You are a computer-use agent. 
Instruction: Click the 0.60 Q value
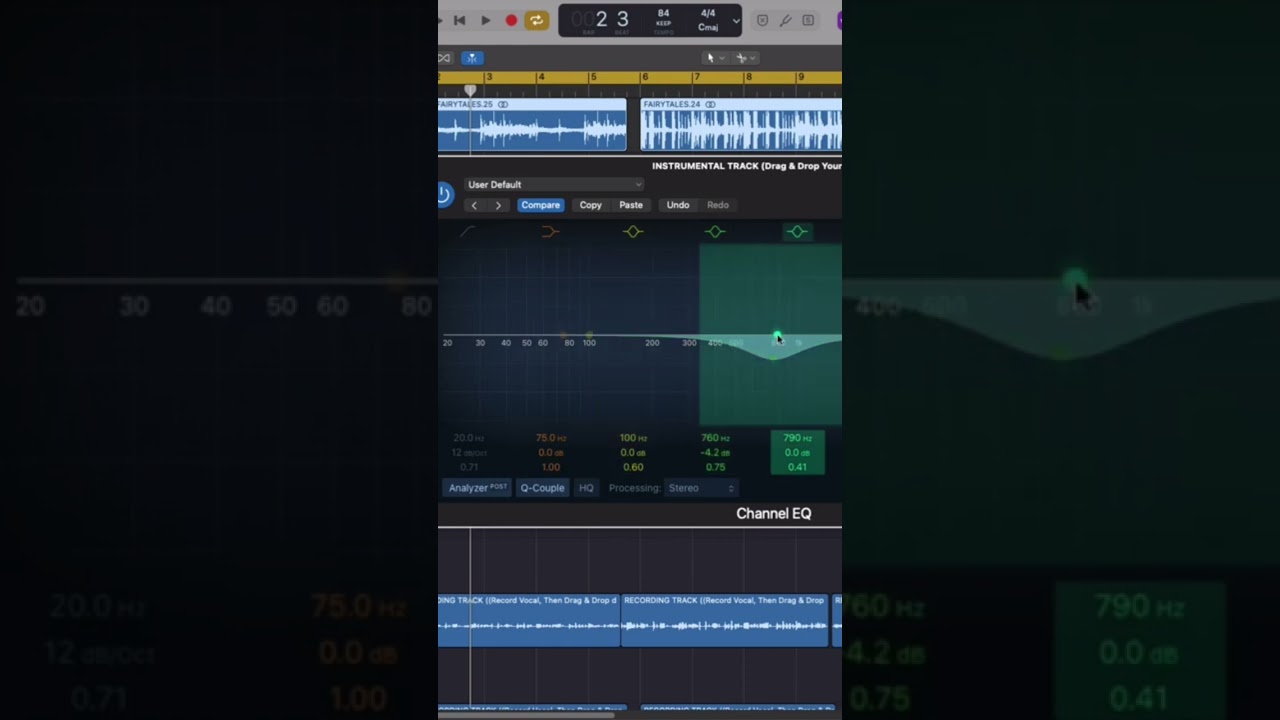633,467
